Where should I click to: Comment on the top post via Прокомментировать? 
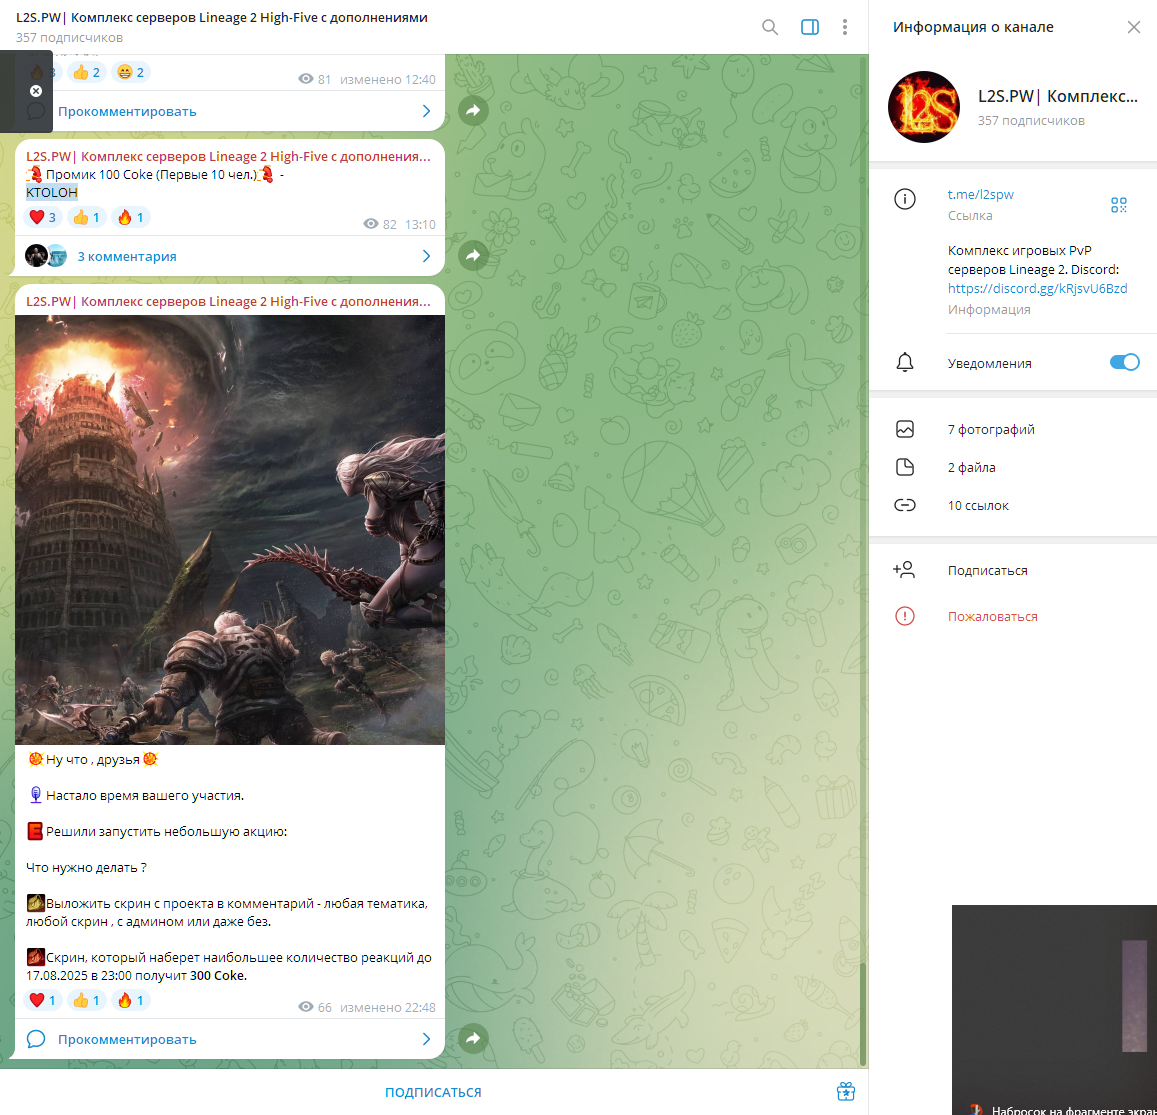coord(127,111)
